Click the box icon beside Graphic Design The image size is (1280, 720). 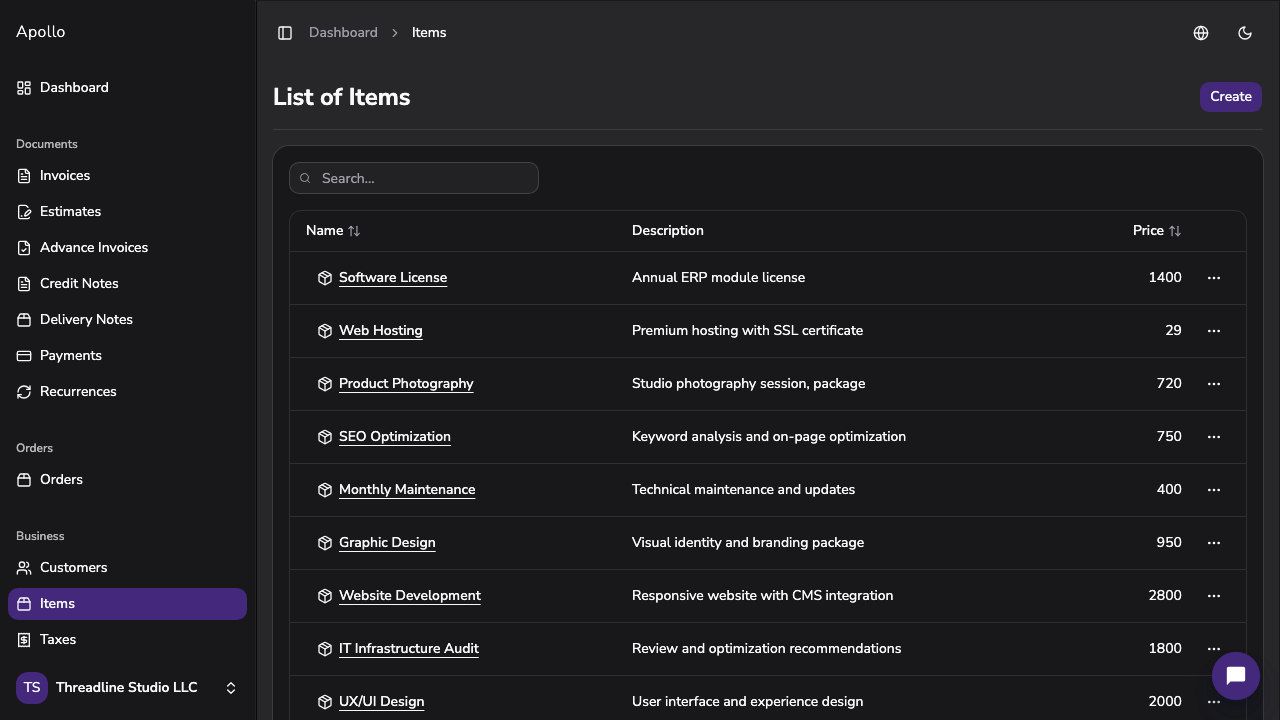click(x=325, y=543)
